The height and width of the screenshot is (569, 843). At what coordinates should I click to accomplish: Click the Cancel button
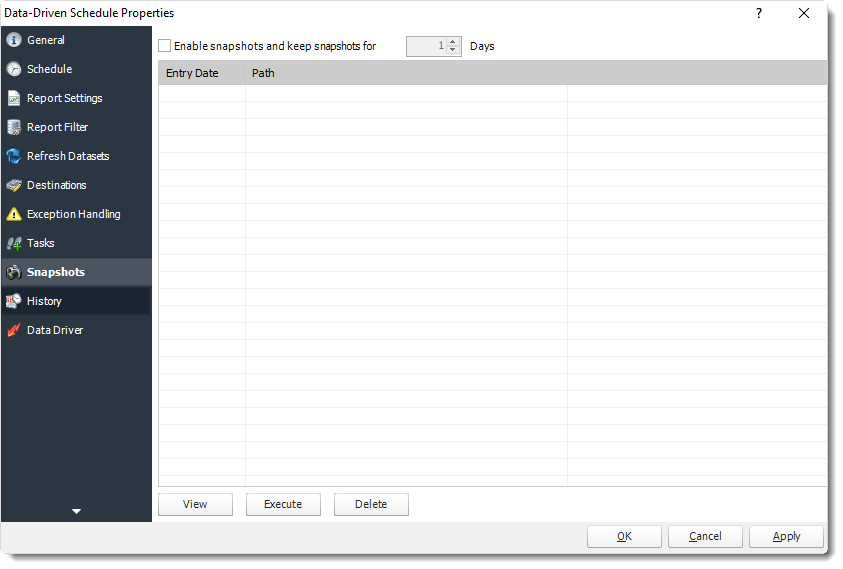705,536
